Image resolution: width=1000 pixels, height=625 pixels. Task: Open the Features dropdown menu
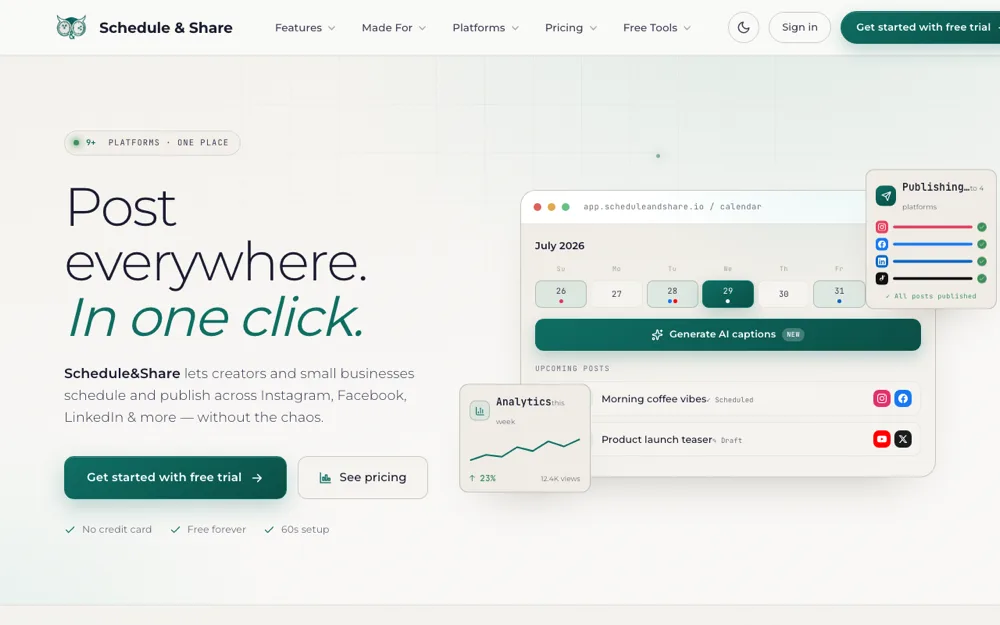point(305,27)
